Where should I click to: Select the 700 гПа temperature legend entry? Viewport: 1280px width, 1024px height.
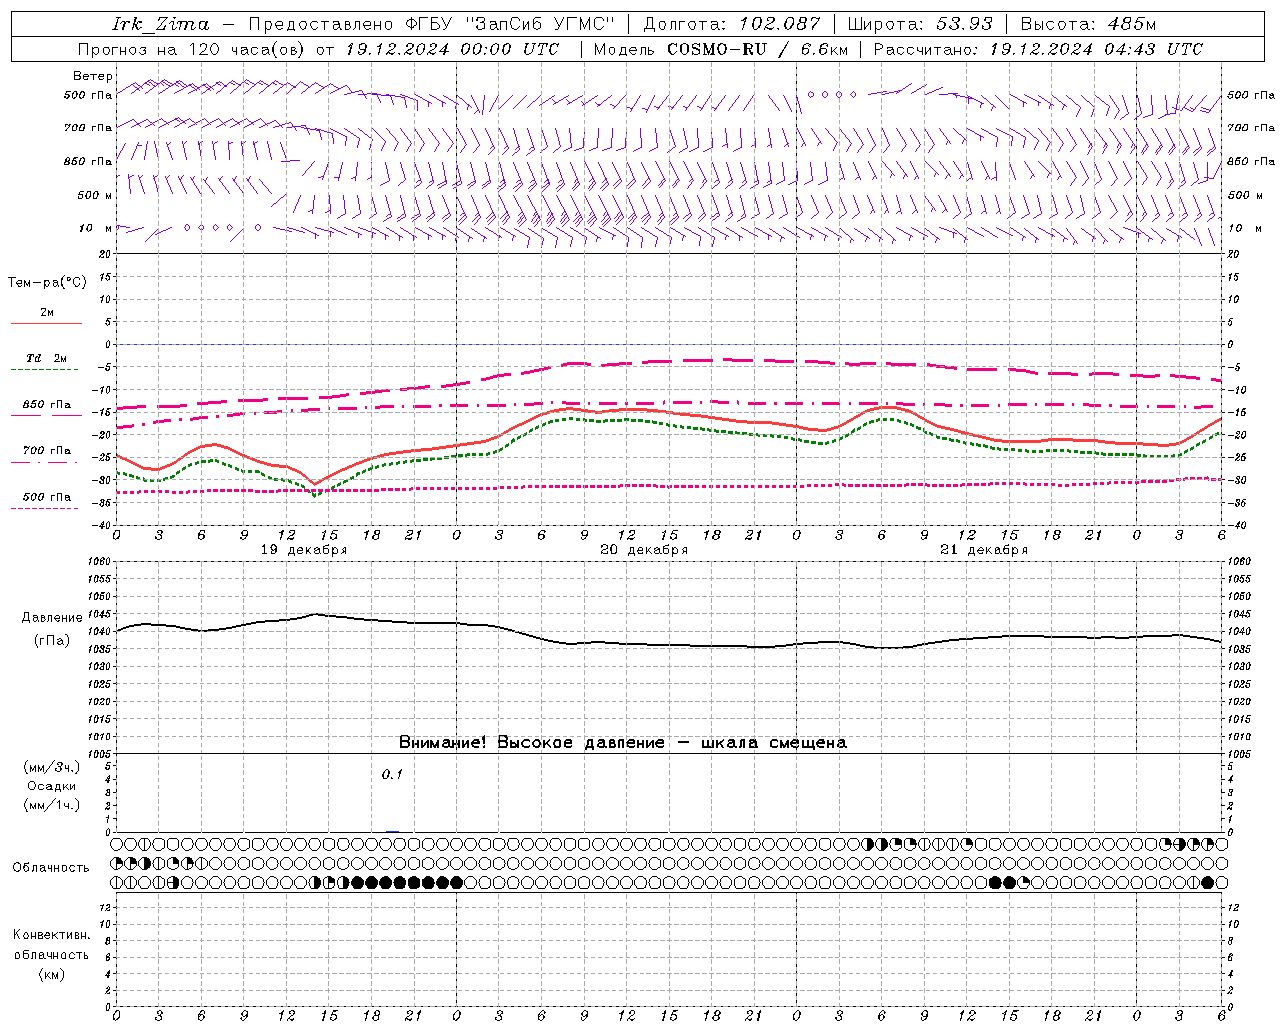click(47, 450)
